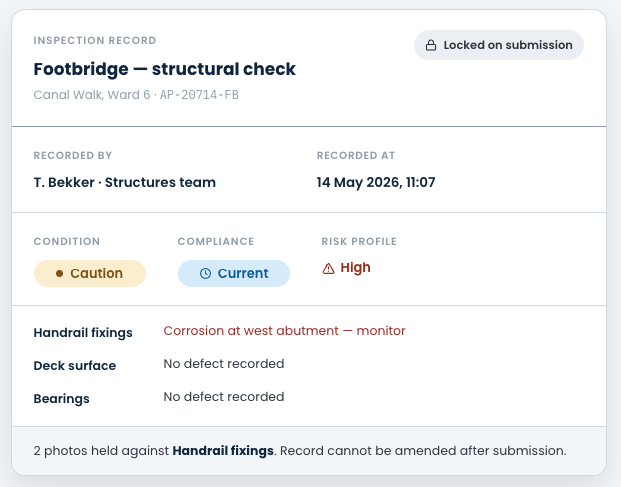The width and height of the screenshot is (621, 487).
Task: Select the AP-20714-FB reference code
Action: [x=199, y=95]
